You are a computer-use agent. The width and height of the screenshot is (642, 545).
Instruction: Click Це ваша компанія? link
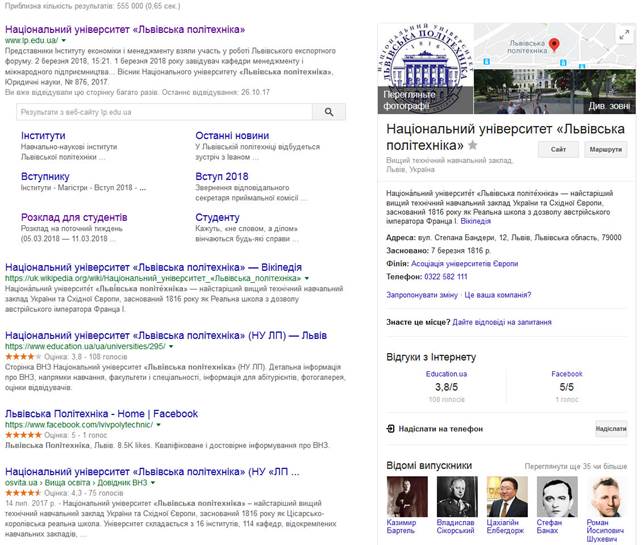[x=497, y=295]
